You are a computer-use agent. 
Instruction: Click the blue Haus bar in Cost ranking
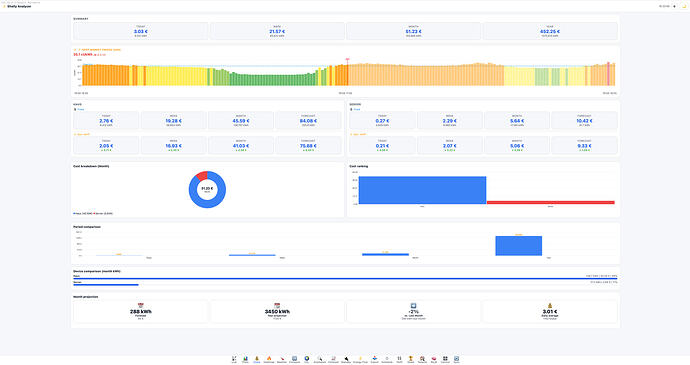[422, 190]
